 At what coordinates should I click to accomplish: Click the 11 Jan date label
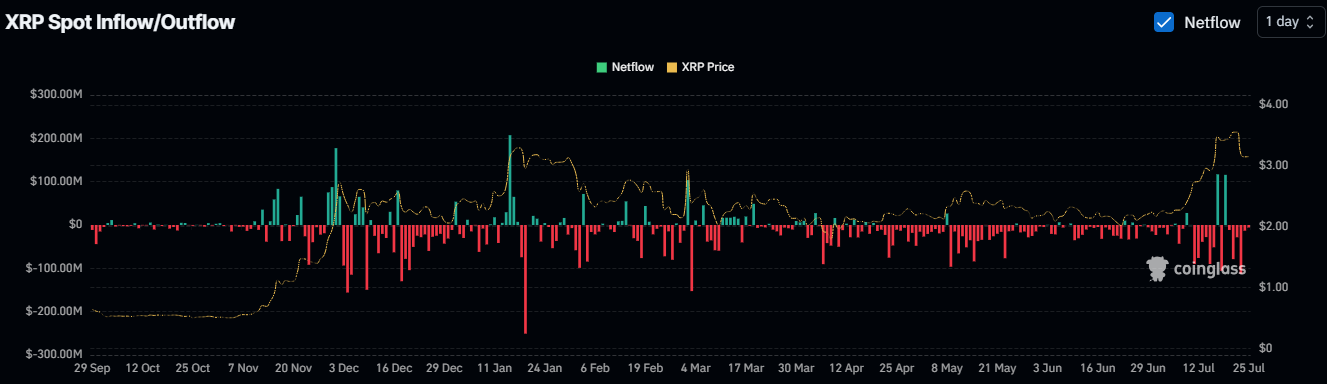(496, 368)
